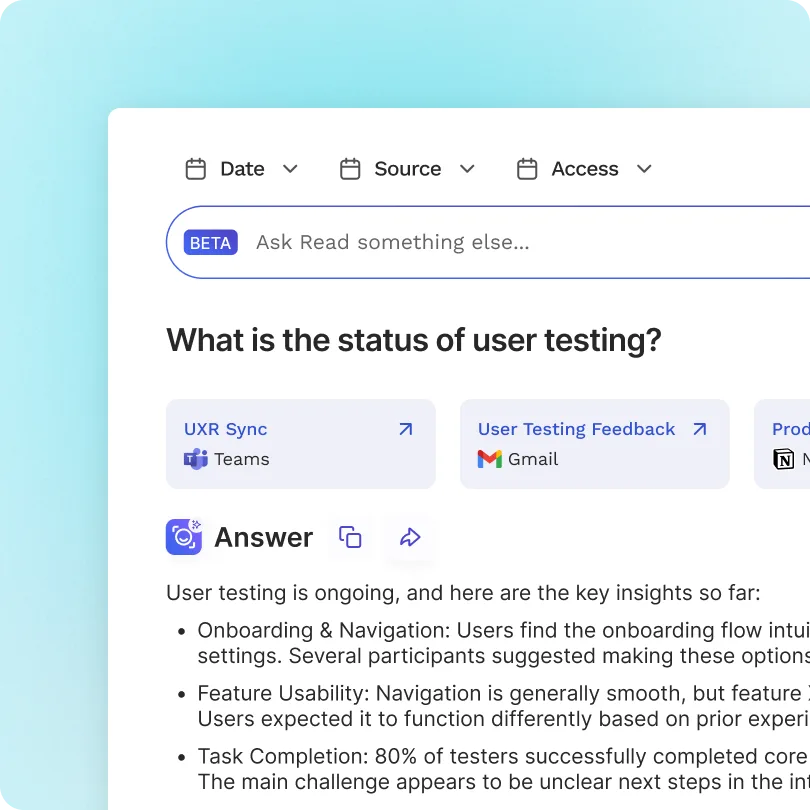The image size is (810, 810).
Task: Open the User Testing Feedback card
Action: click(x=595, y=444)
